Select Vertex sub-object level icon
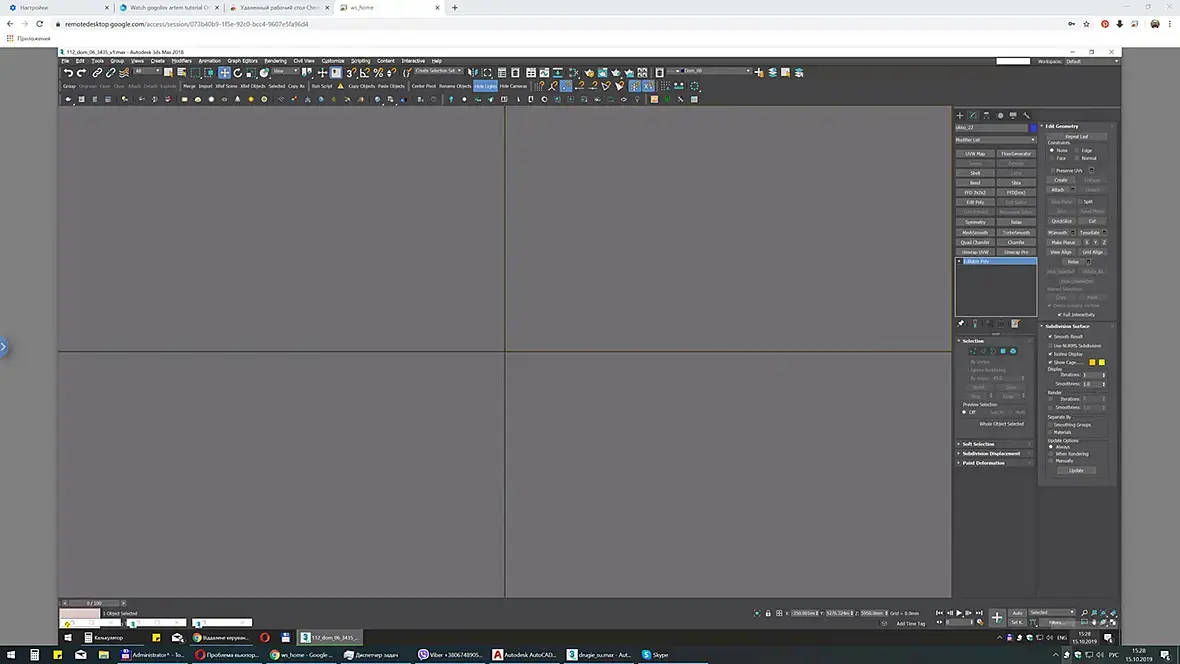Screen dimensions: 1180x664 click(973, 351)
